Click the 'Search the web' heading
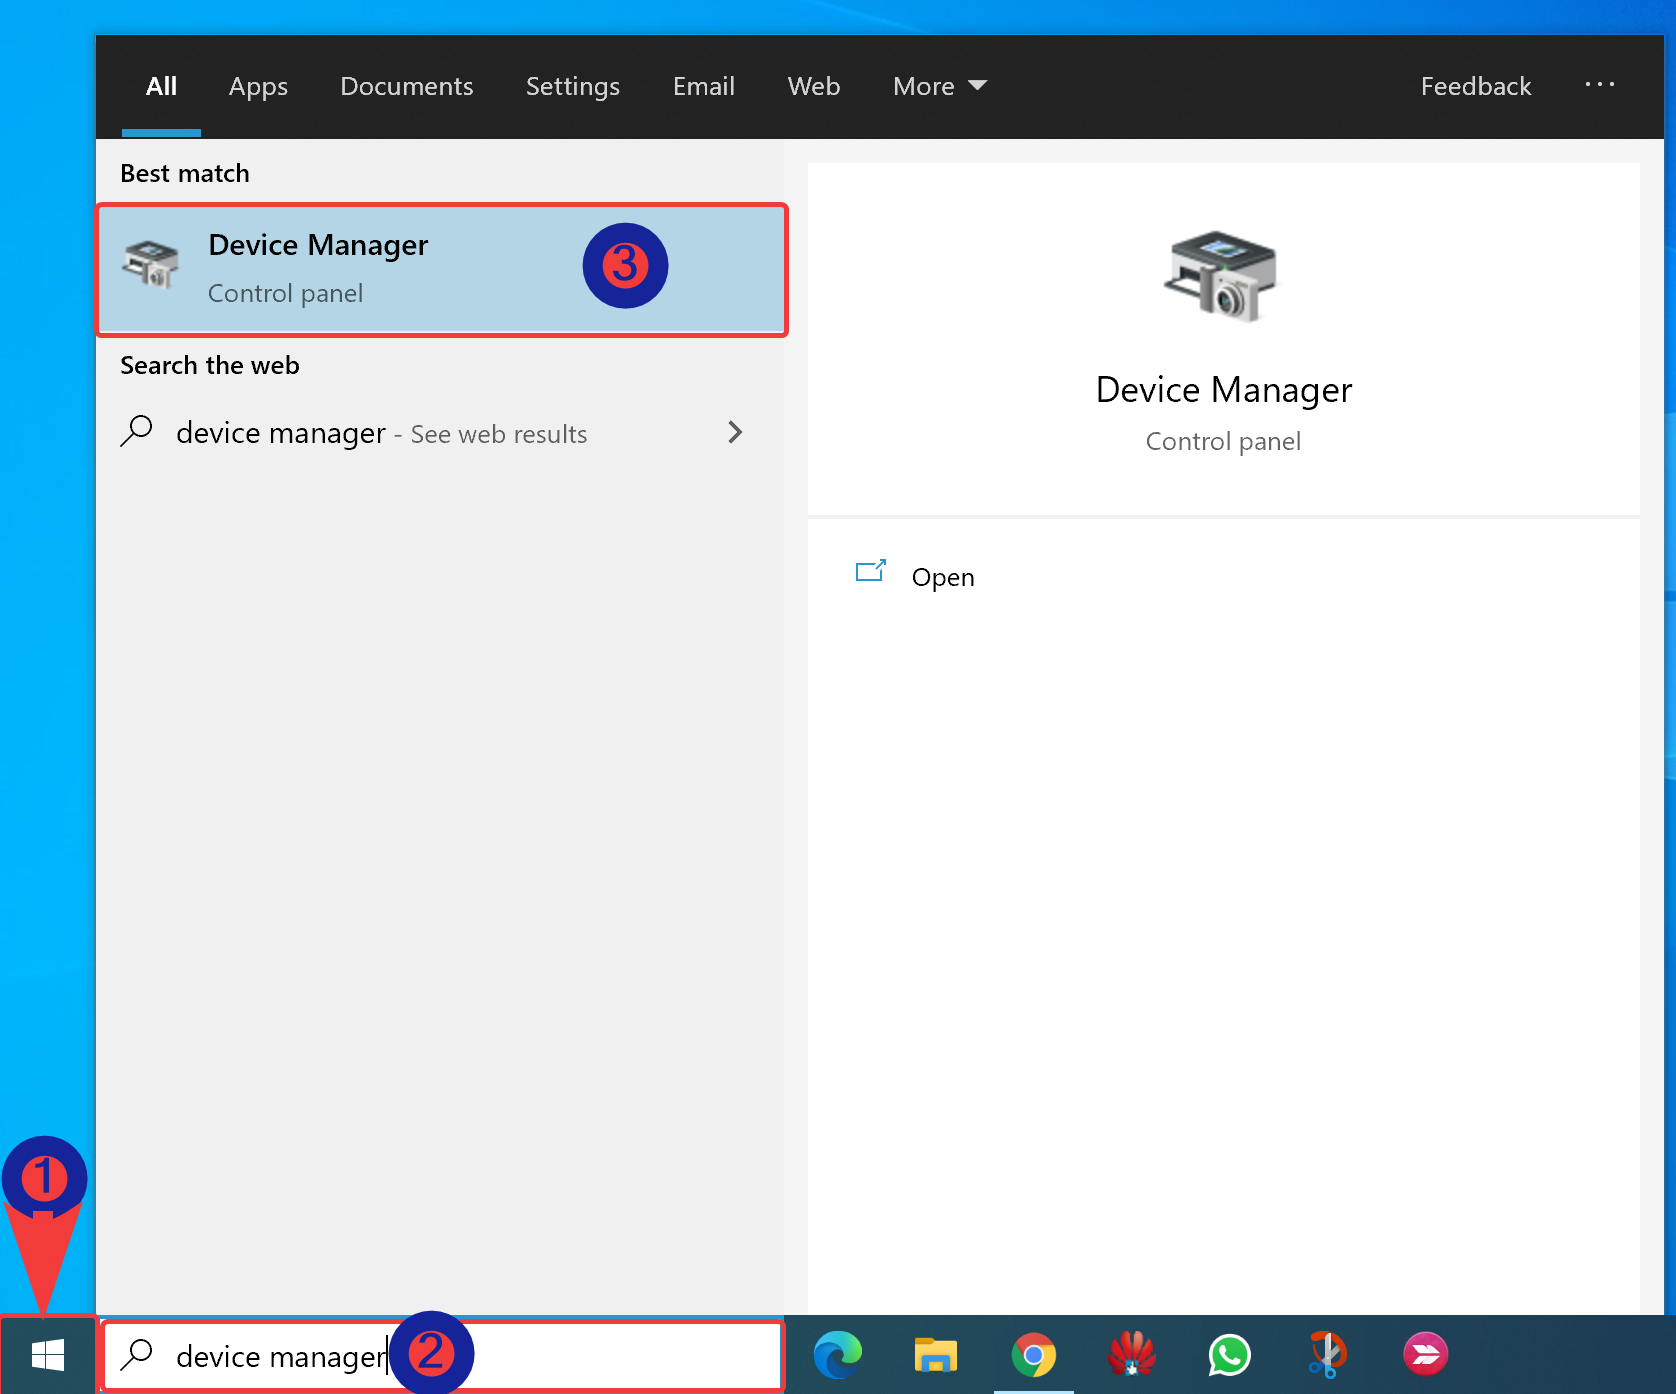This screenshot has height=1394, width=1676. pos(210,365)
